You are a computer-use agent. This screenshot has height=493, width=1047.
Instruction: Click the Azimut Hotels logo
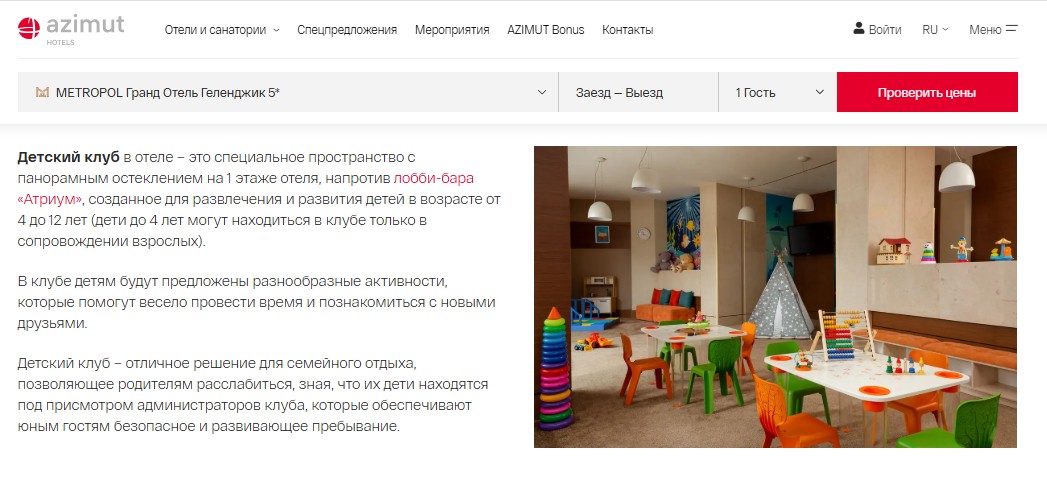point(71,29)
